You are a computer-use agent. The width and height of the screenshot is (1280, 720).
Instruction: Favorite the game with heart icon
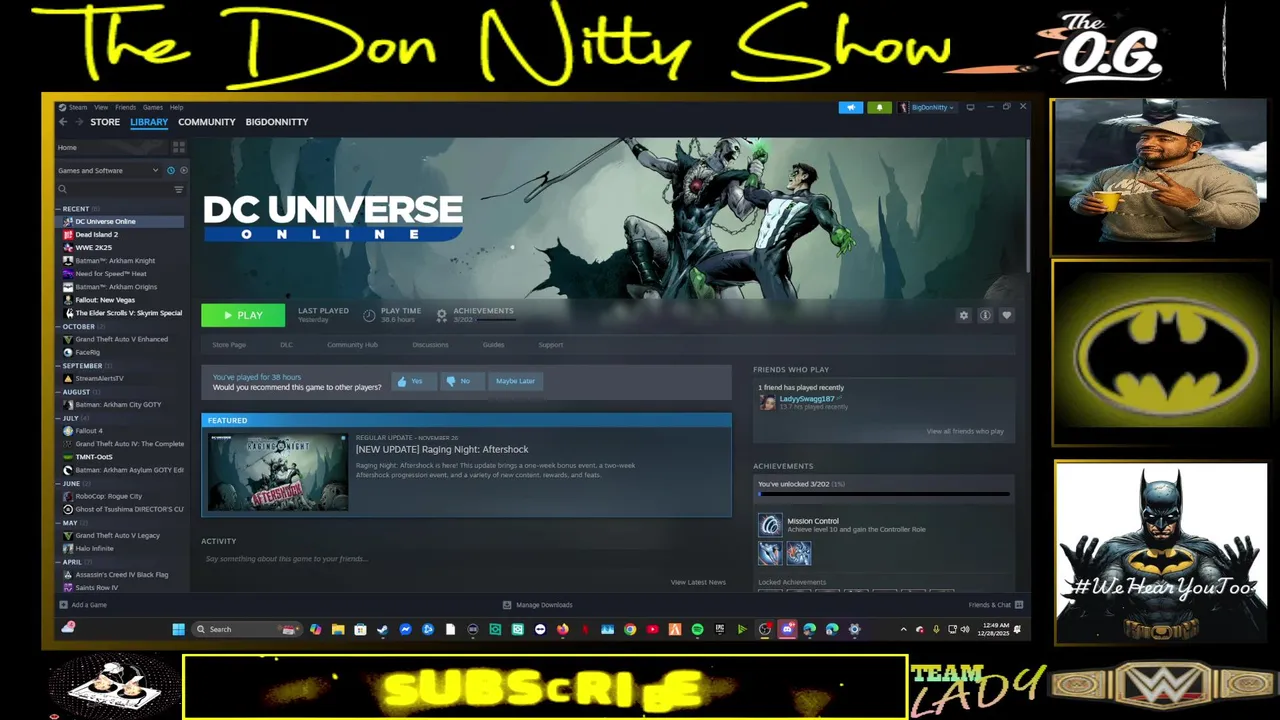click(1007, 315)
